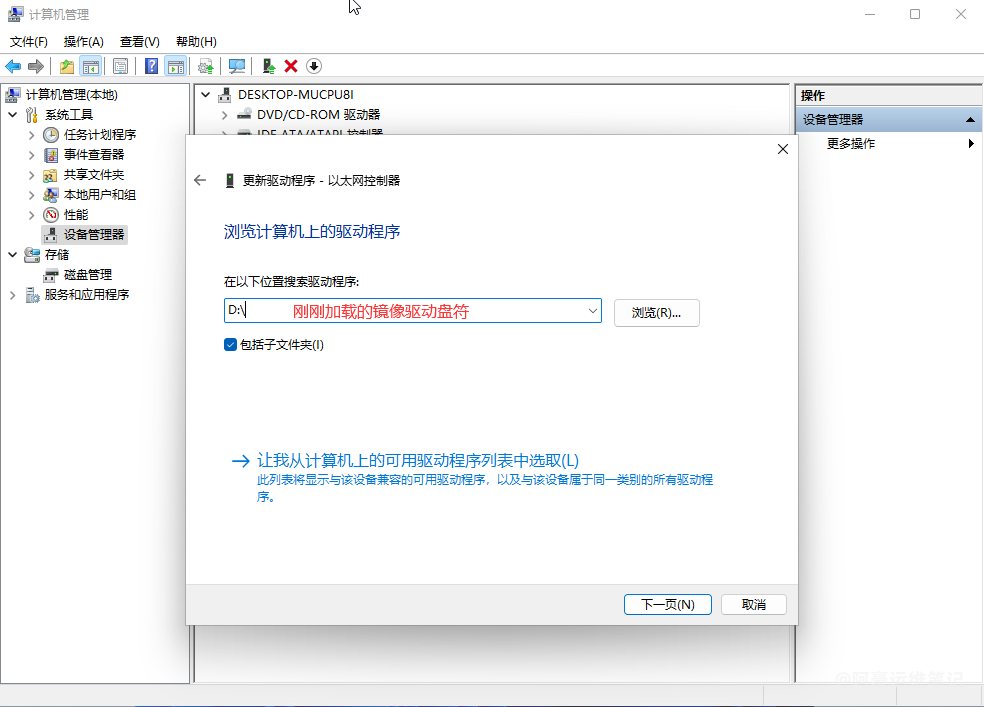The height and width of the screenshot is (707, 984).
Task: Click the black down-arrow disable device icon
Action: click(x=314, y=66)
